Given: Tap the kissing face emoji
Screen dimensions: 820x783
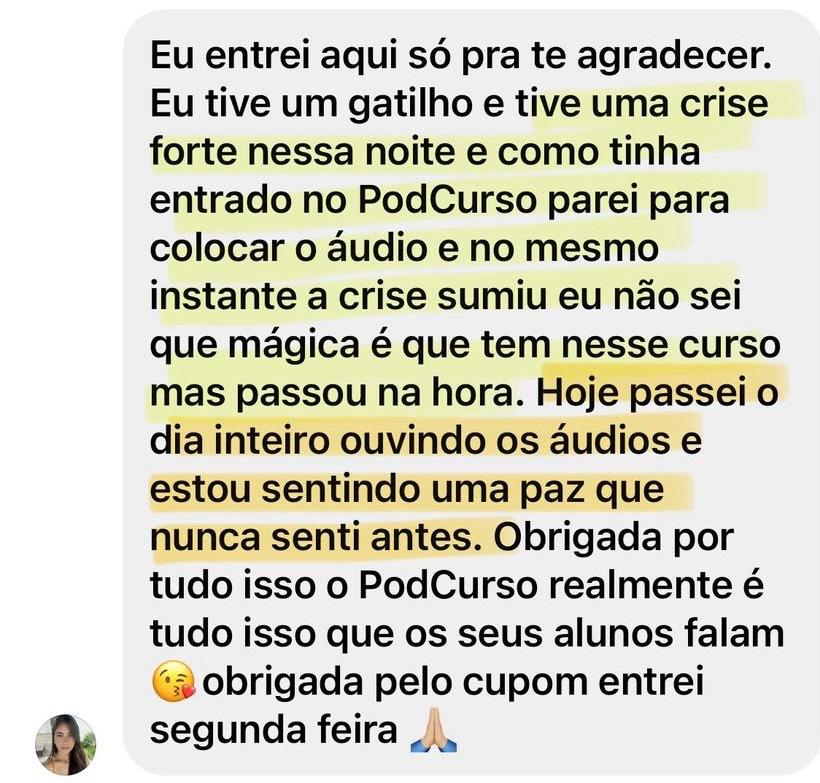Looking at the screenshot, I should click(173, 681).
